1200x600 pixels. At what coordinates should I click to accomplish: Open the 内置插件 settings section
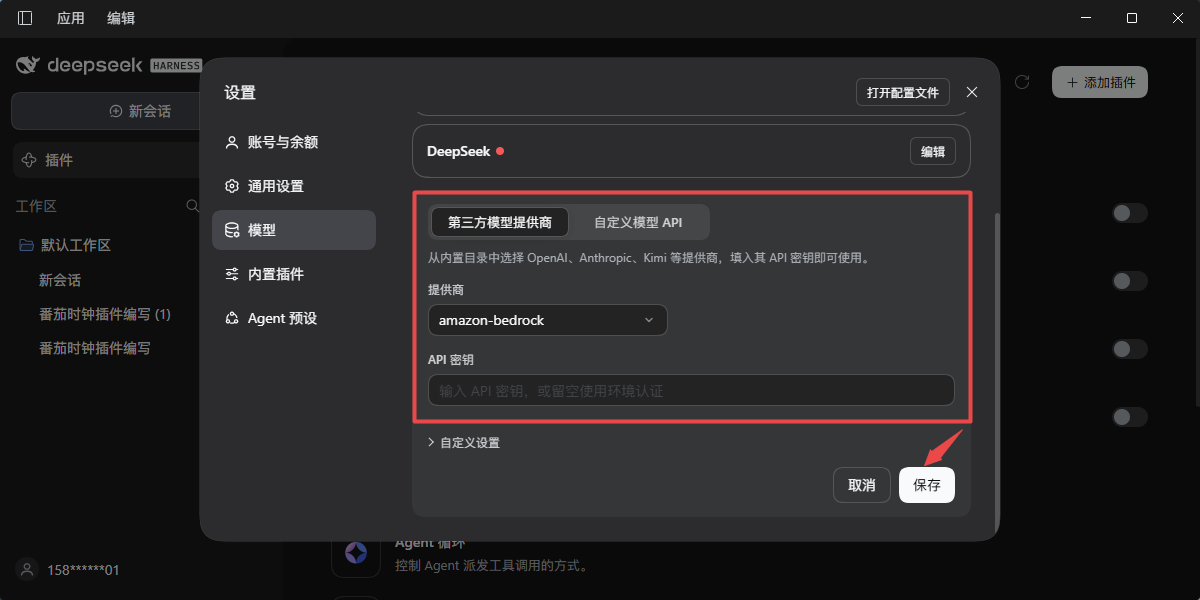tap(294, 274)
